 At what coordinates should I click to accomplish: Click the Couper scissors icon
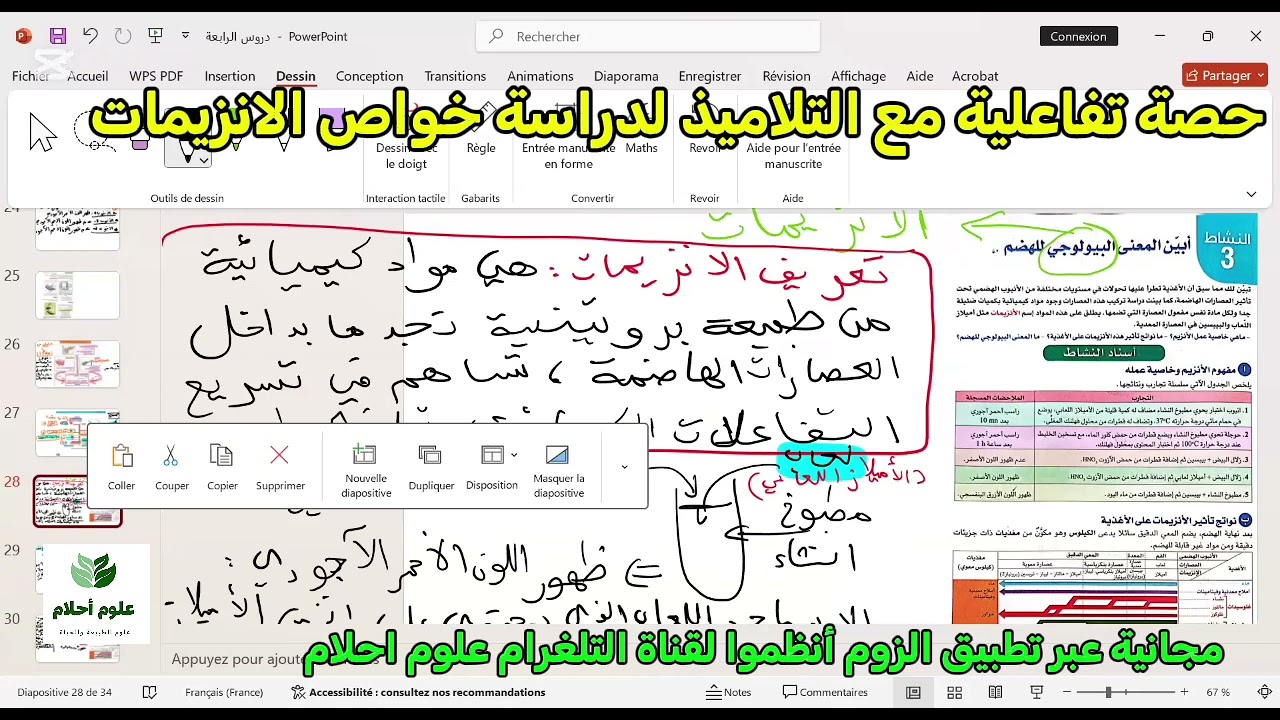[x=171, y=467]
